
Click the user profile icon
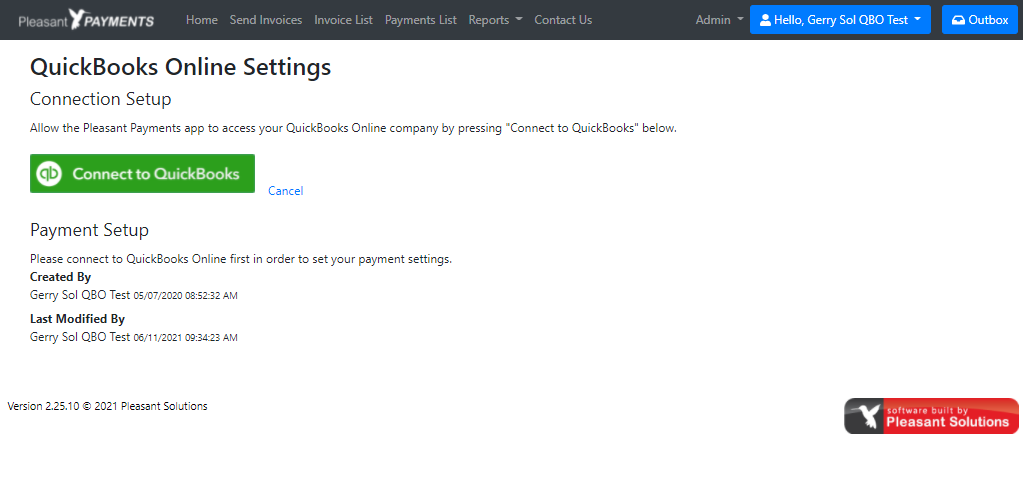(765, 20)
